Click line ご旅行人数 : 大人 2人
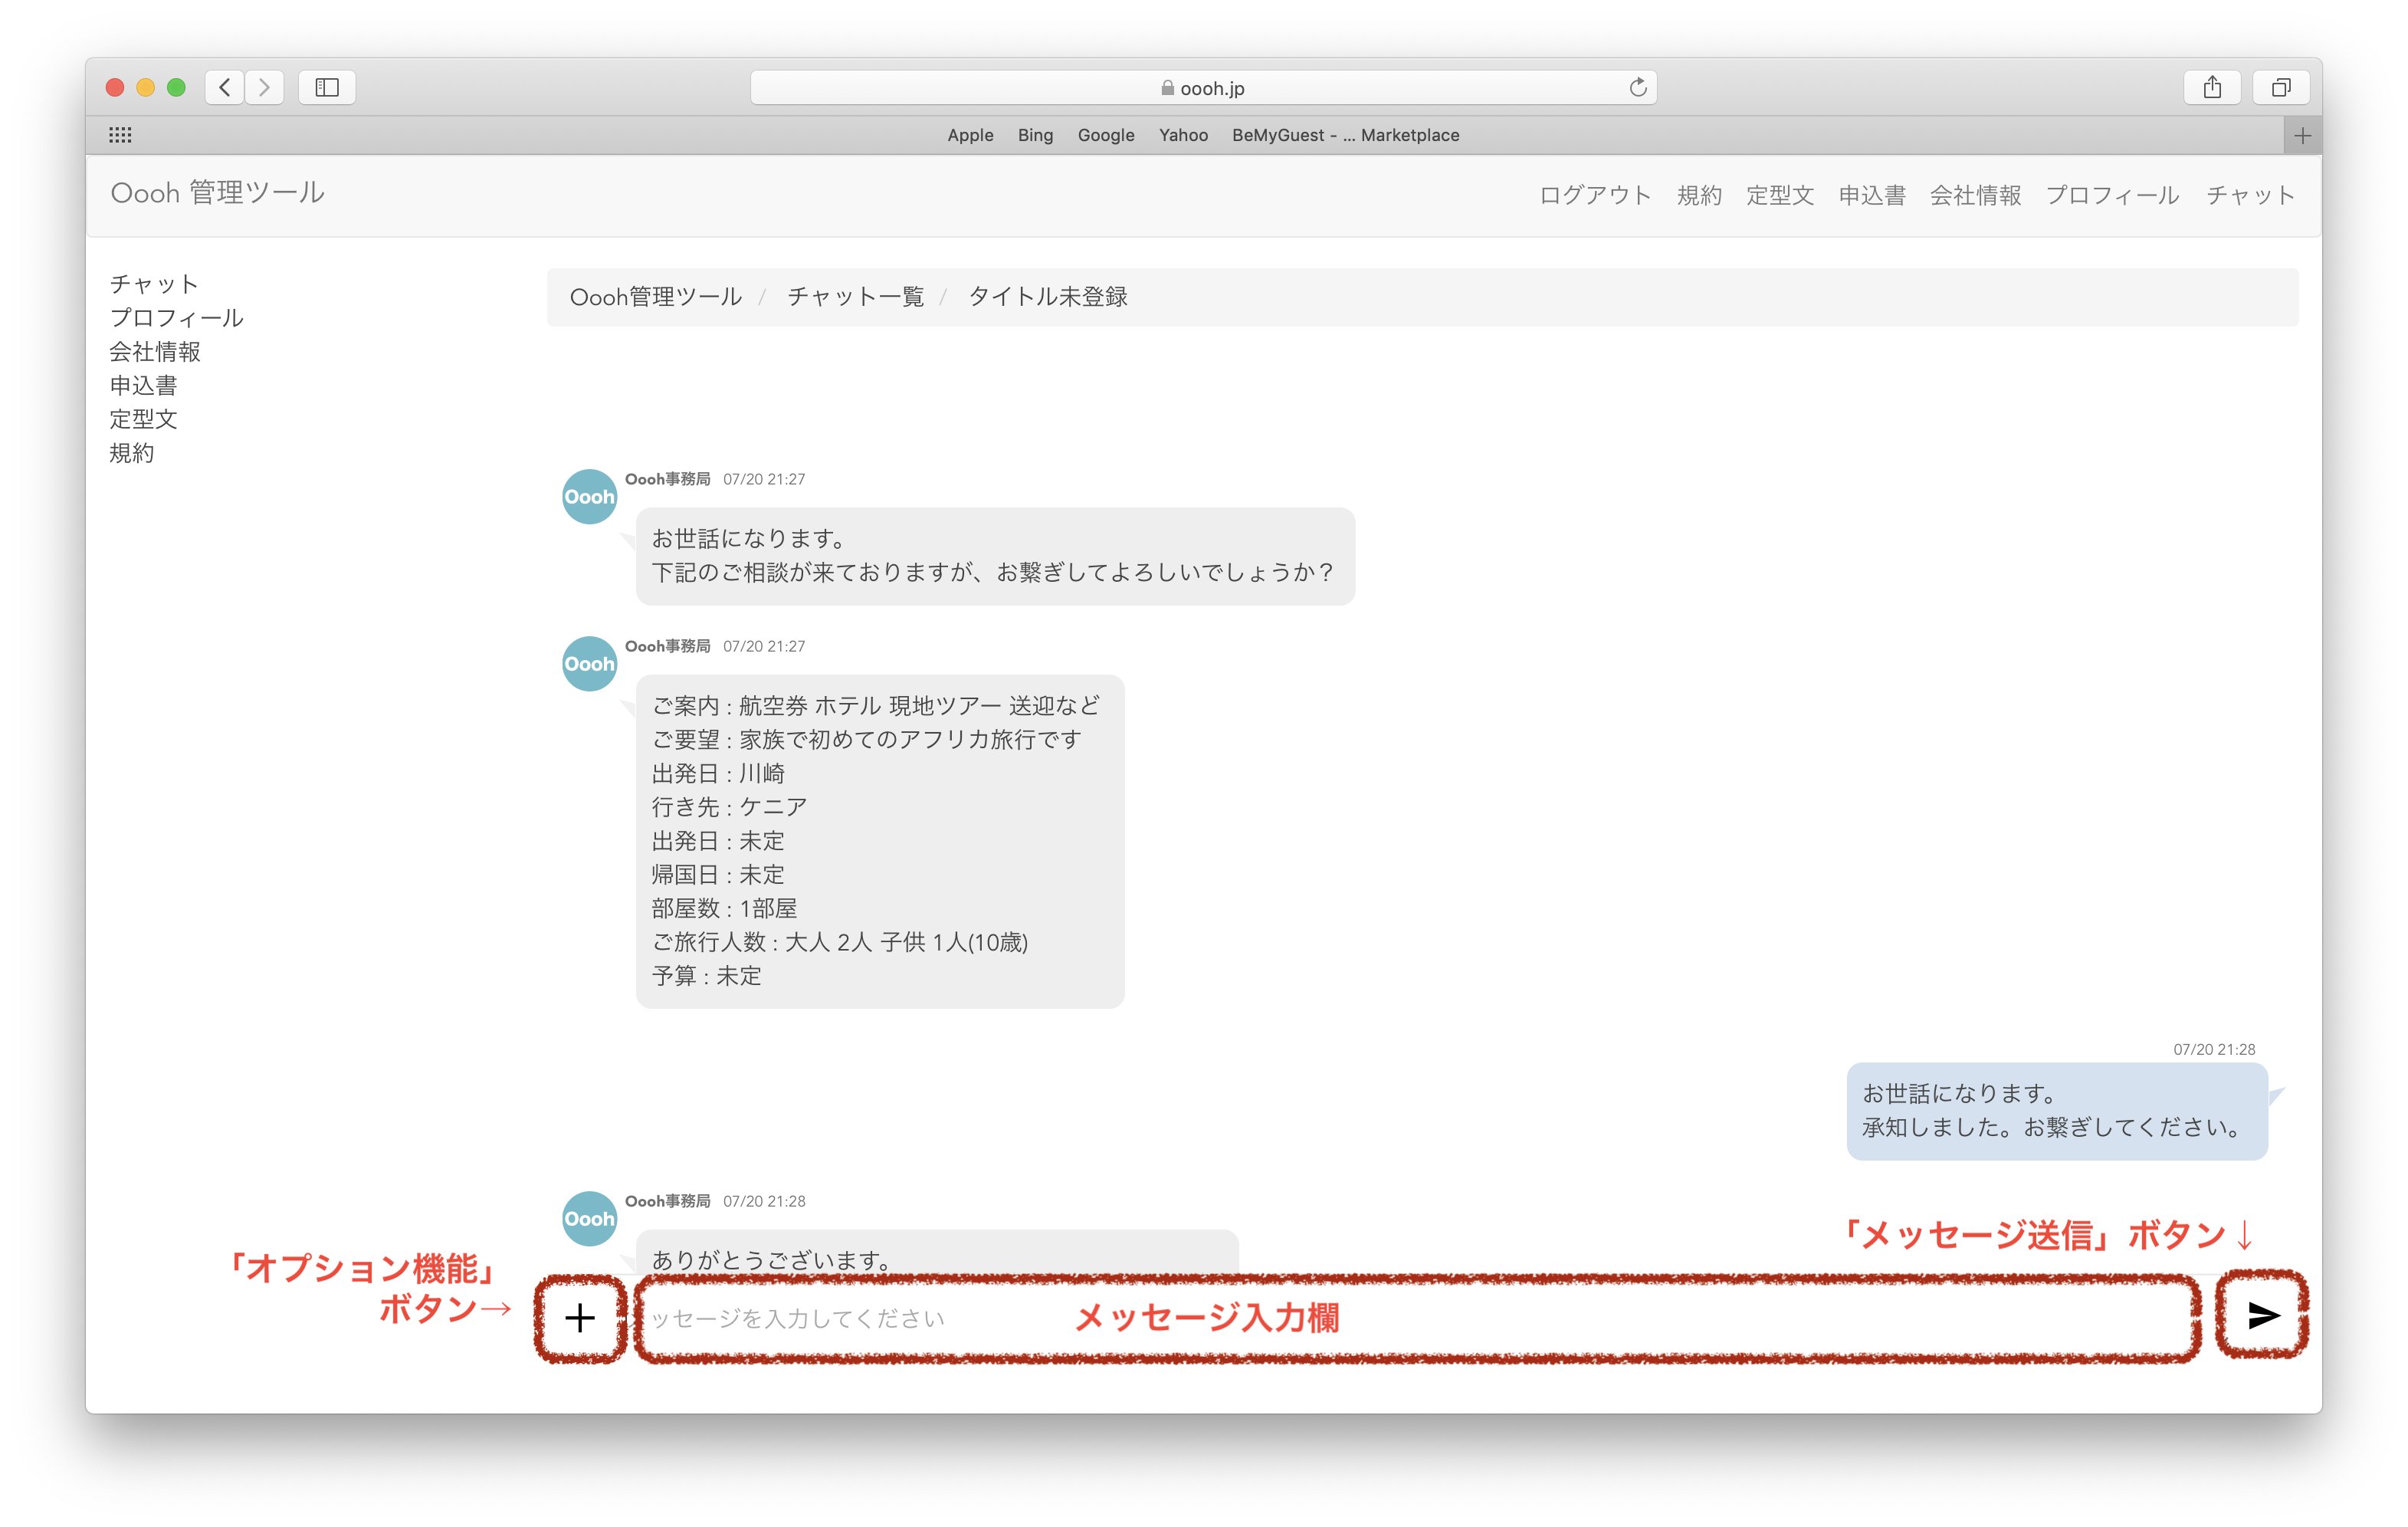The height and width of the screenshot is (1527, 2408). 840,942
